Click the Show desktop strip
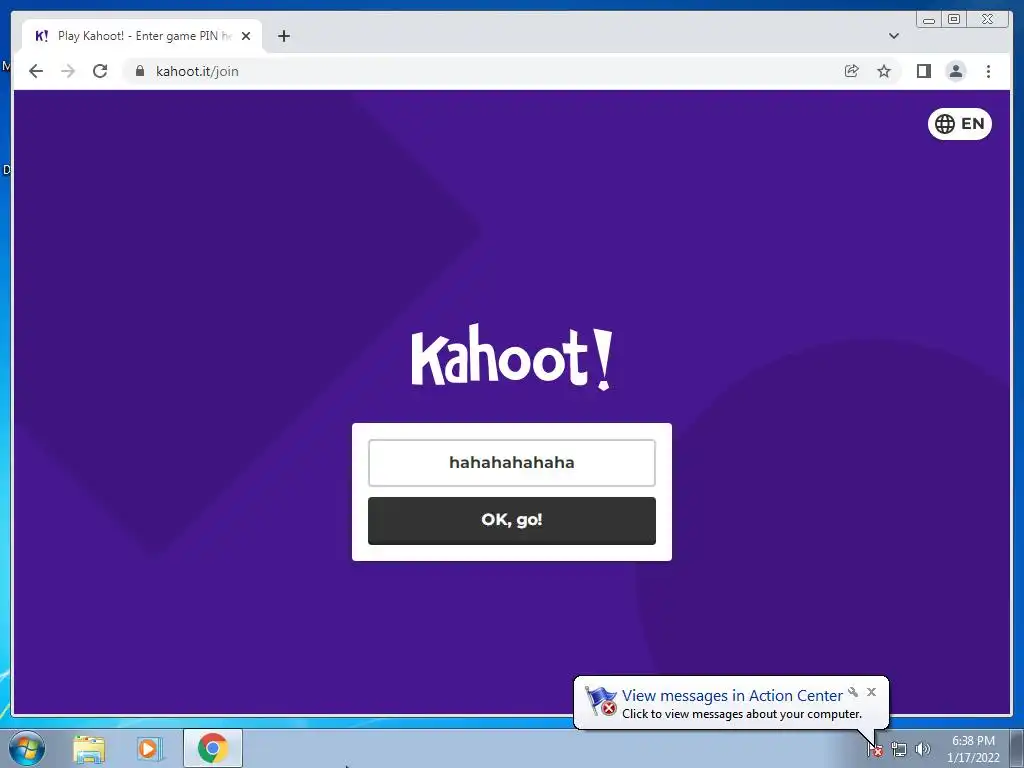 [1017, 748]
